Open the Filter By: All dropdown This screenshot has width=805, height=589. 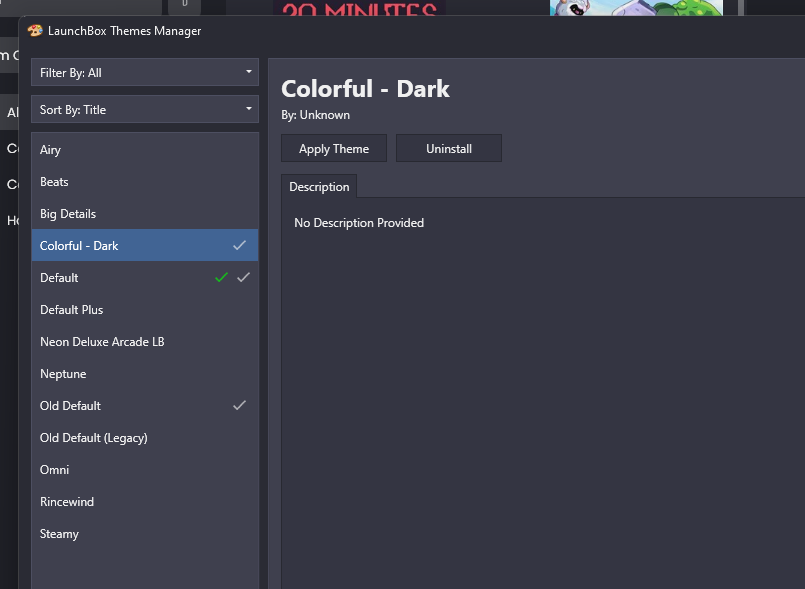tap(145, 72)
